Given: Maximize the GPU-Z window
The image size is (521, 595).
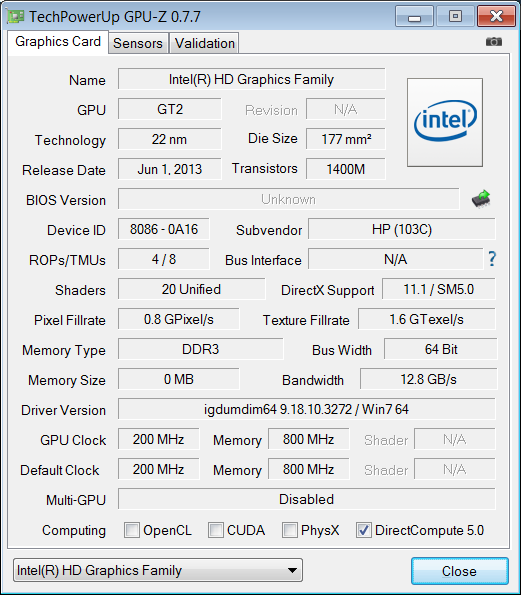Looking at the screenshot, I should pos(455,16).
